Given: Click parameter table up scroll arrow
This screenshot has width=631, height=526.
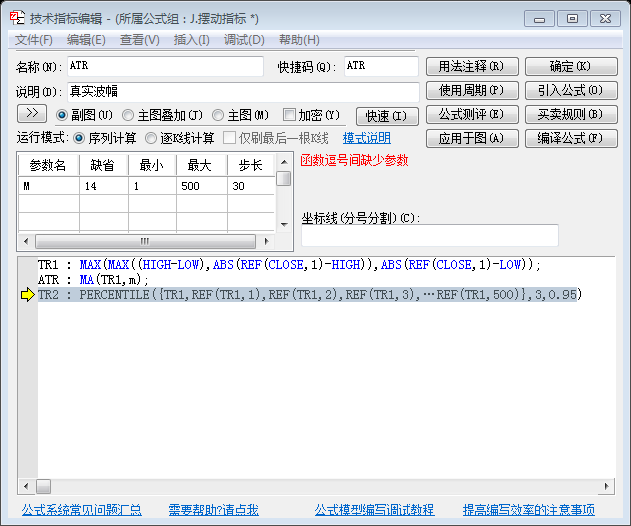Looking at the screenshot, I should (x=284, y=162).
